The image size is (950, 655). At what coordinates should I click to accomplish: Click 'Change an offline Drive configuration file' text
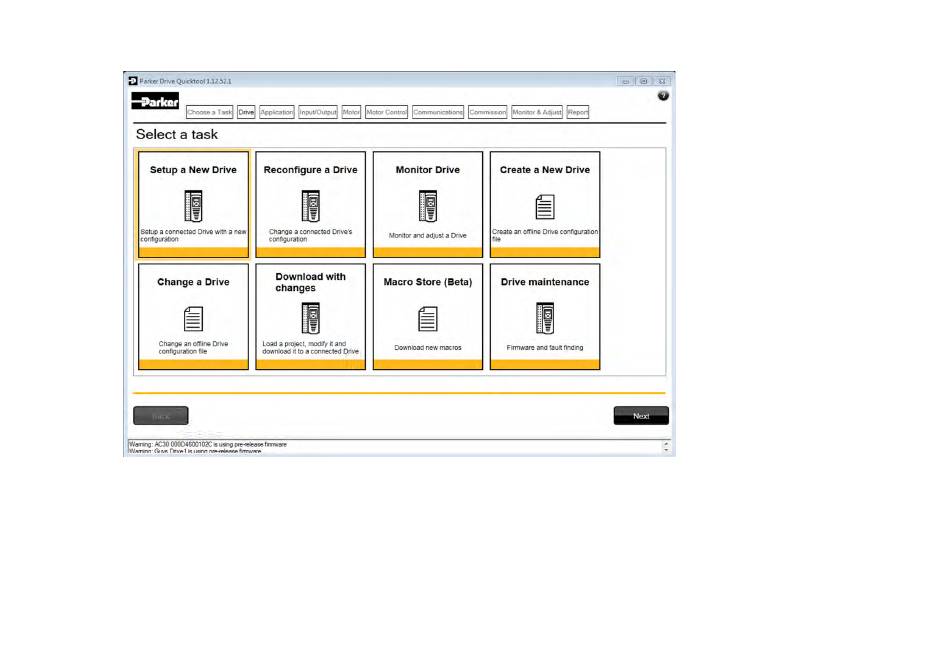[x=193, y=348]
